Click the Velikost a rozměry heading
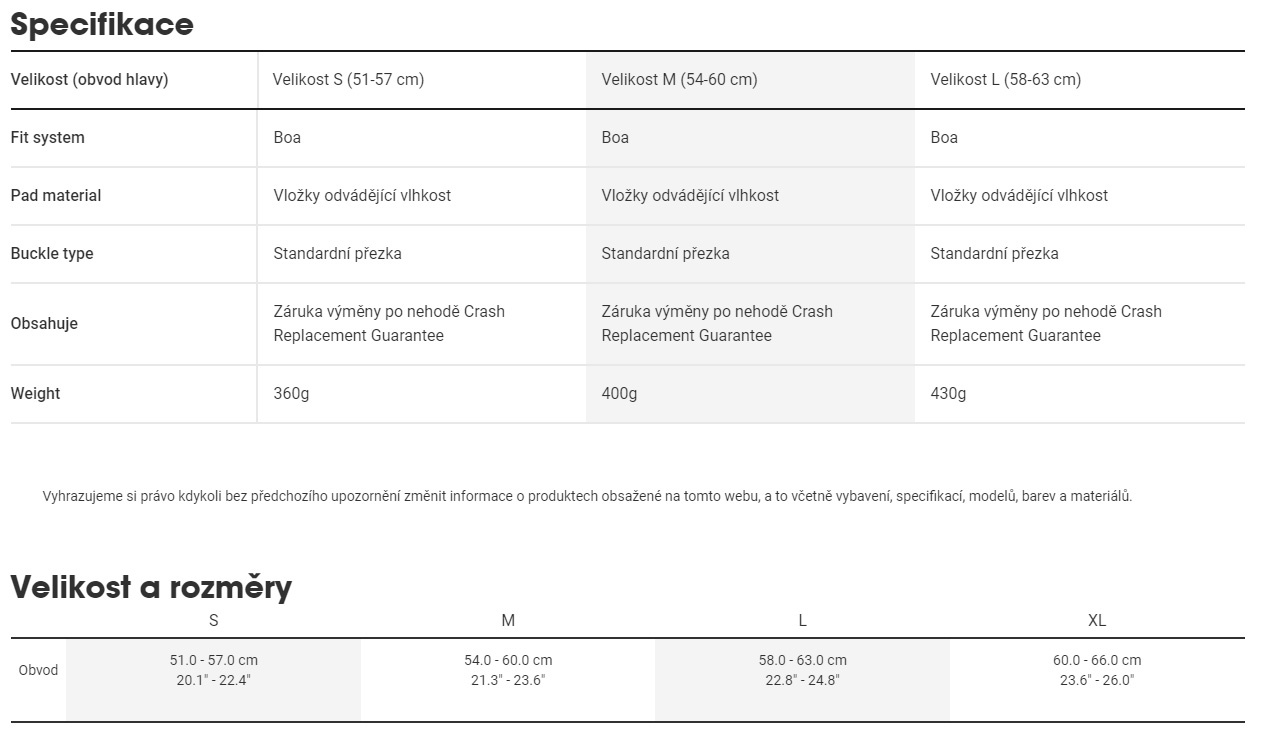This screenshot has width=1266, height=742. [x=151, y=587]
